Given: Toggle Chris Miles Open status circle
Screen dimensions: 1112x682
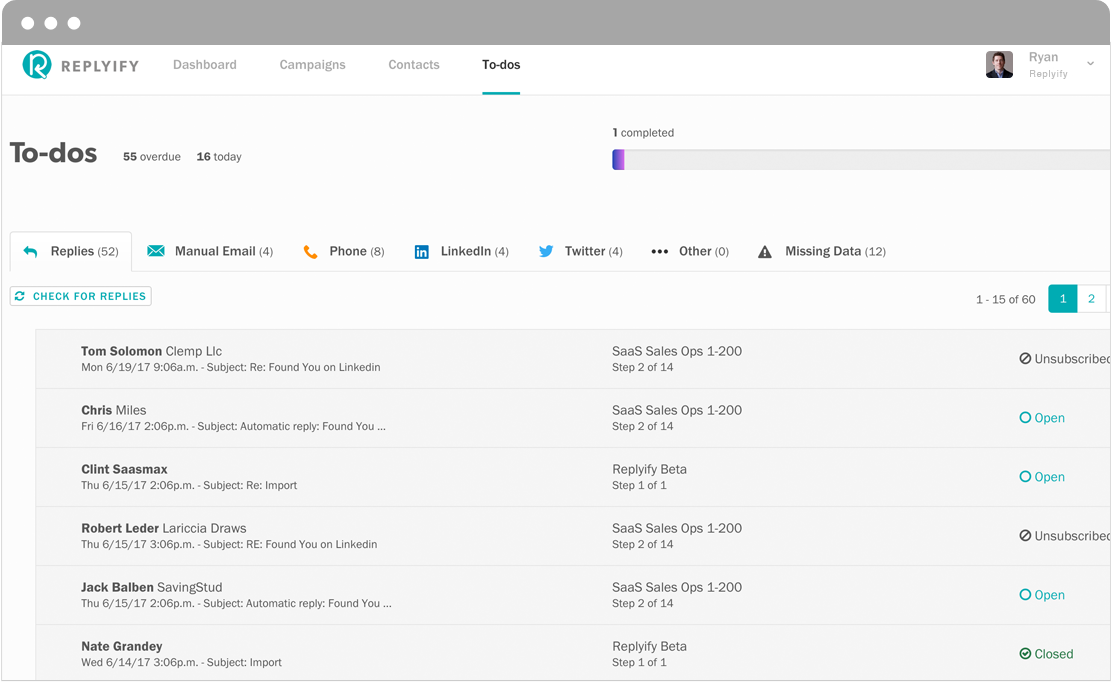Looking at the screenshot, I should point(1025,418).
